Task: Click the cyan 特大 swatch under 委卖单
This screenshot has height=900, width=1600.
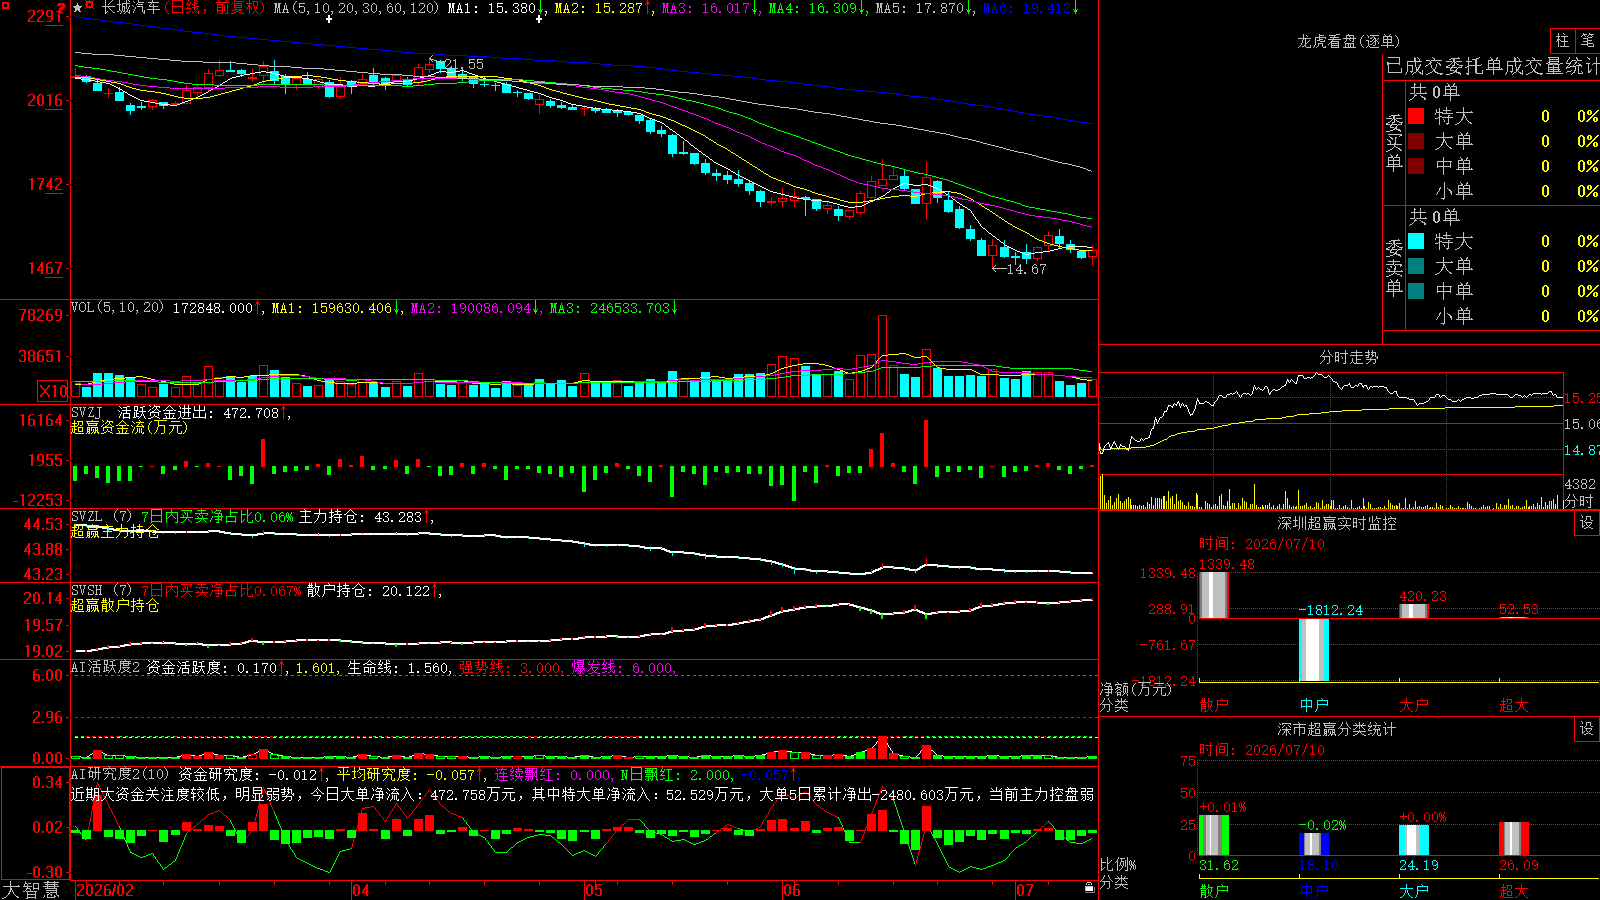Action: point(1416,241)
